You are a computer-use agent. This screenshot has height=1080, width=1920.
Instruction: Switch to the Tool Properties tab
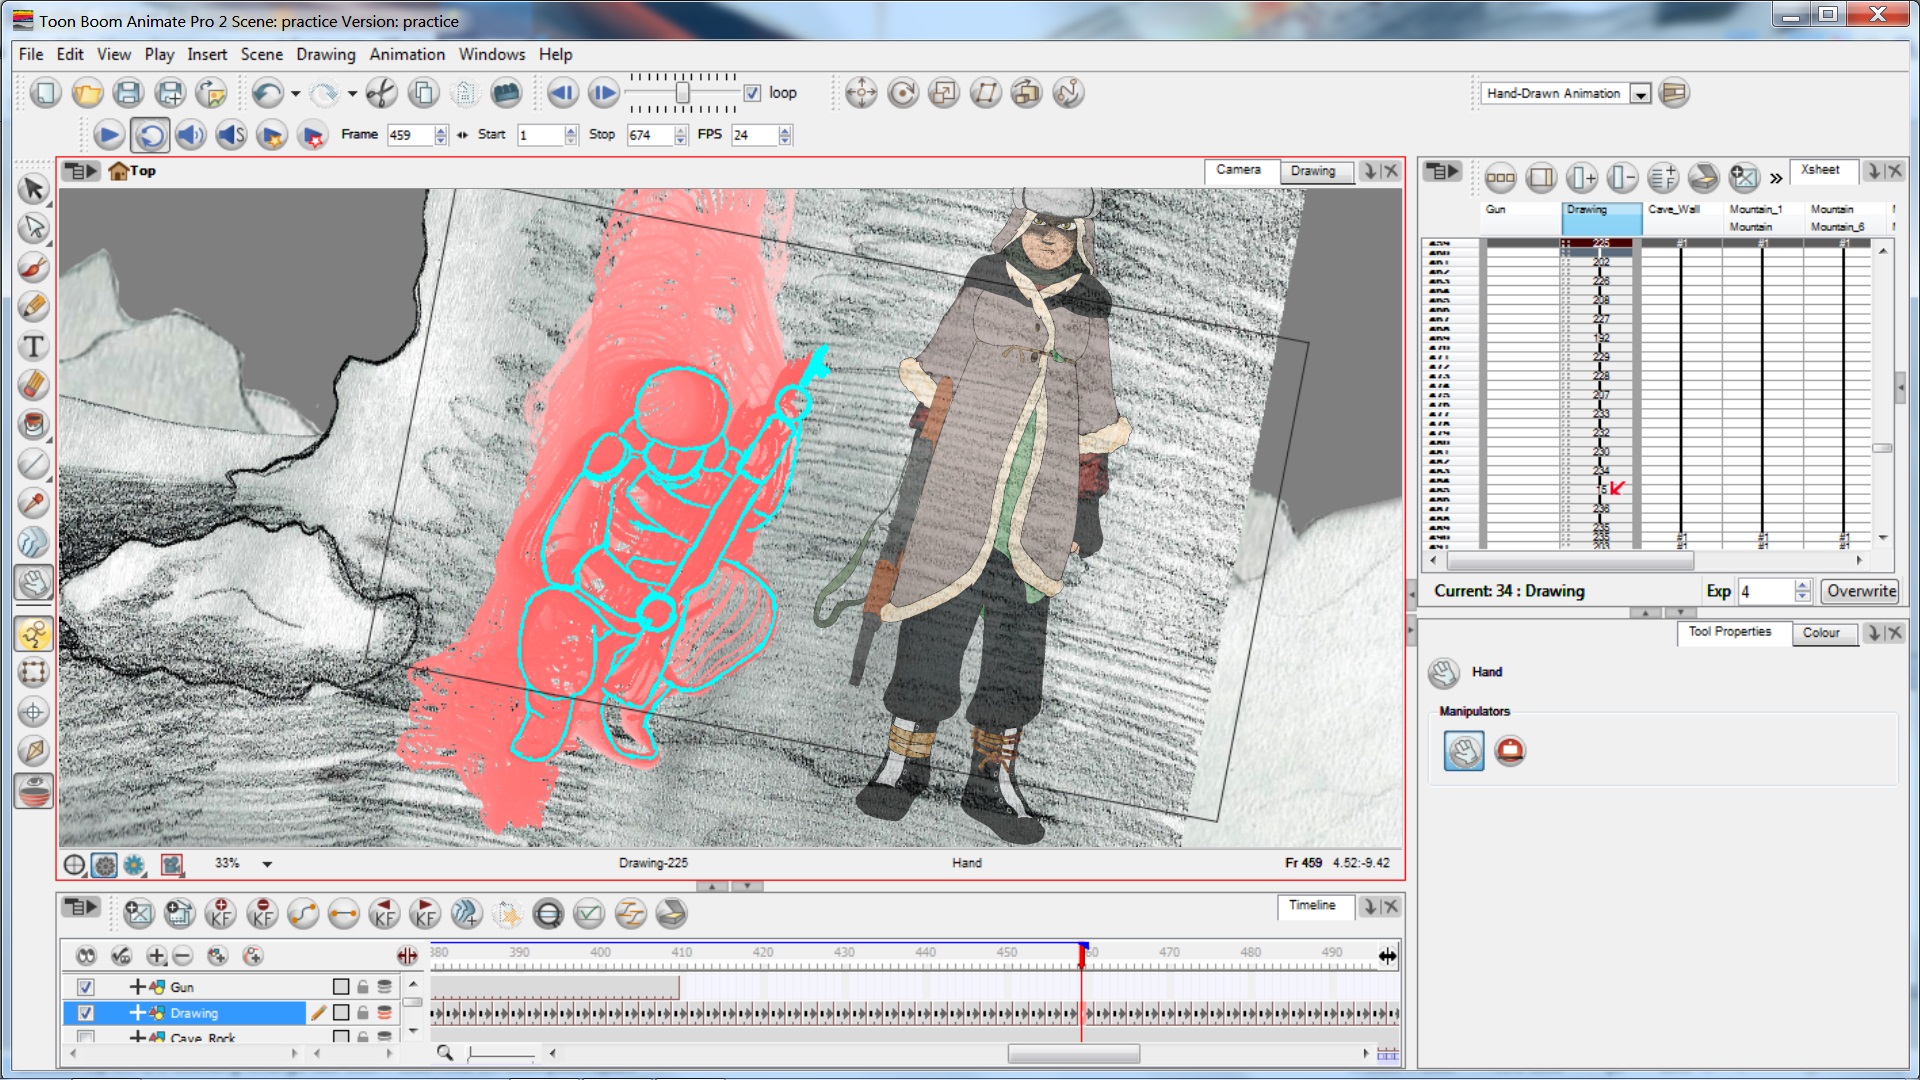[1730, 632]
